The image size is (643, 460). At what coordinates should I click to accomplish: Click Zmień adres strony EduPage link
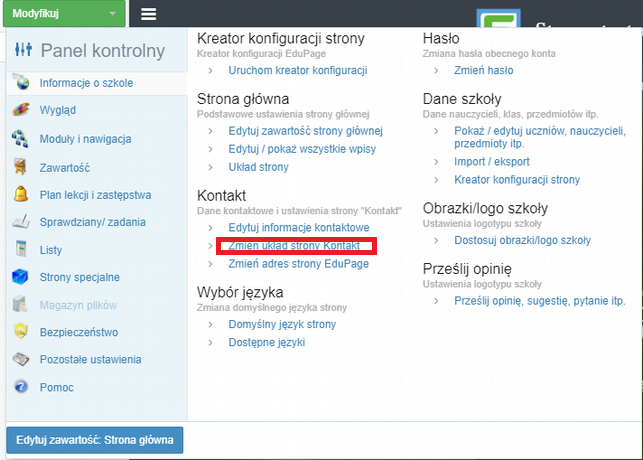pyautogui.click(x=299, y=264)
